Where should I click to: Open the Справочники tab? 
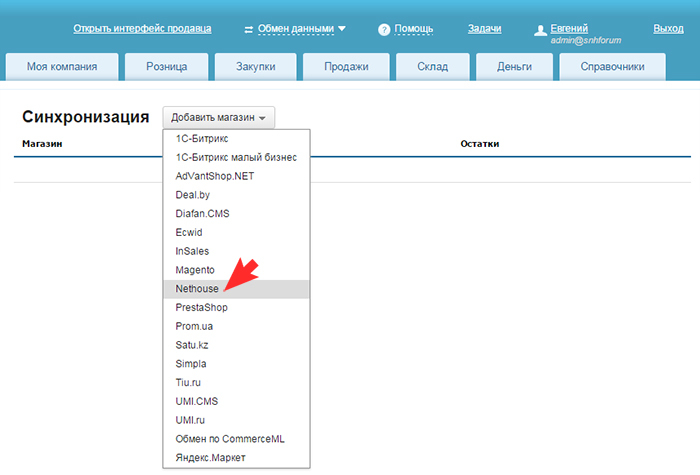point(612,67)
